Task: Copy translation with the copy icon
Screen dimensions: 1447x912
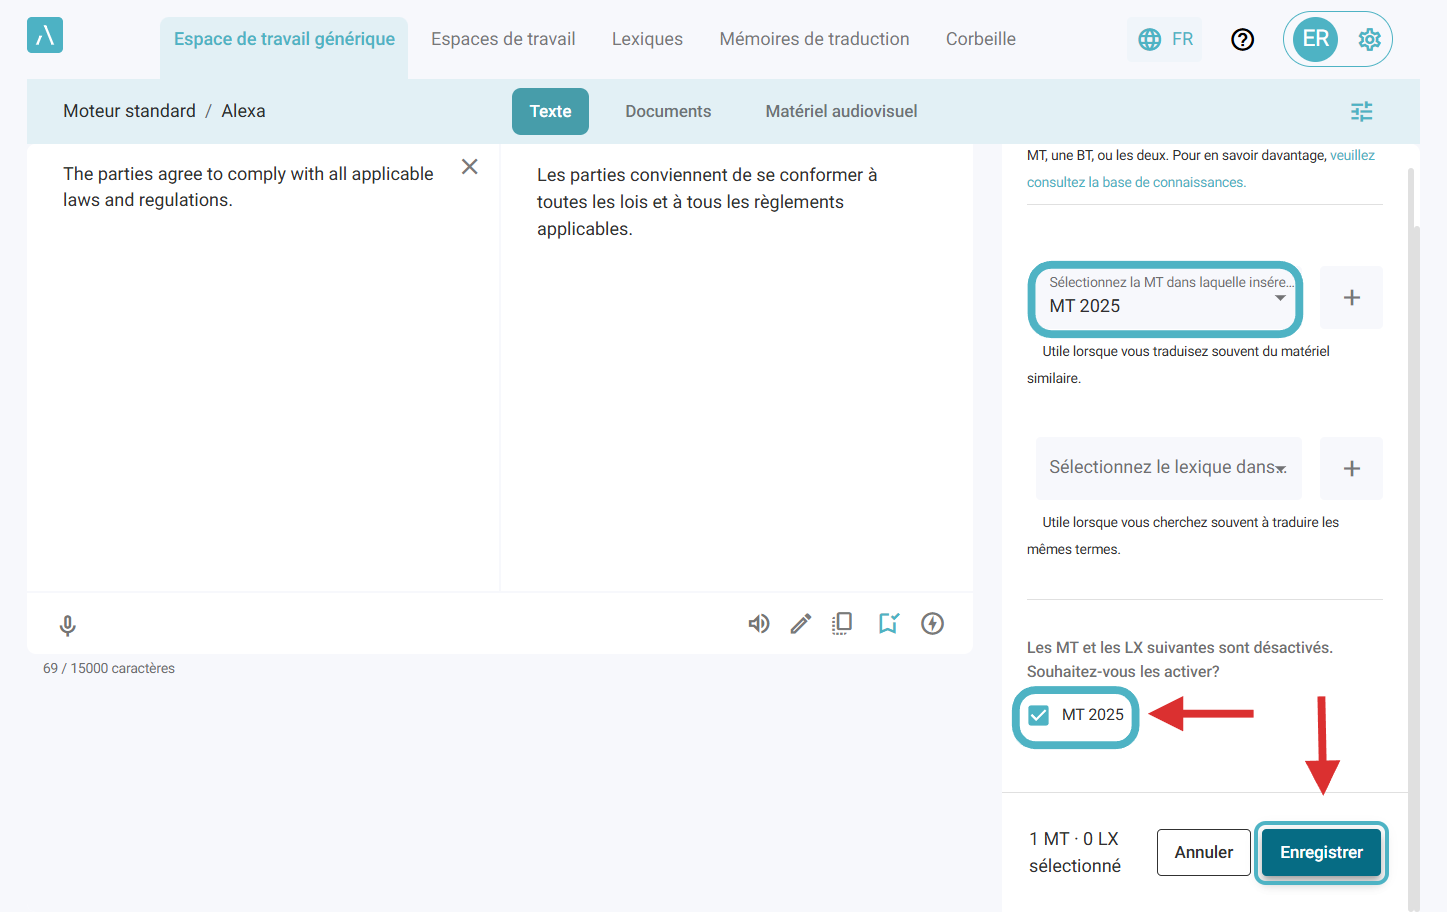Action: tap(842, 624)
